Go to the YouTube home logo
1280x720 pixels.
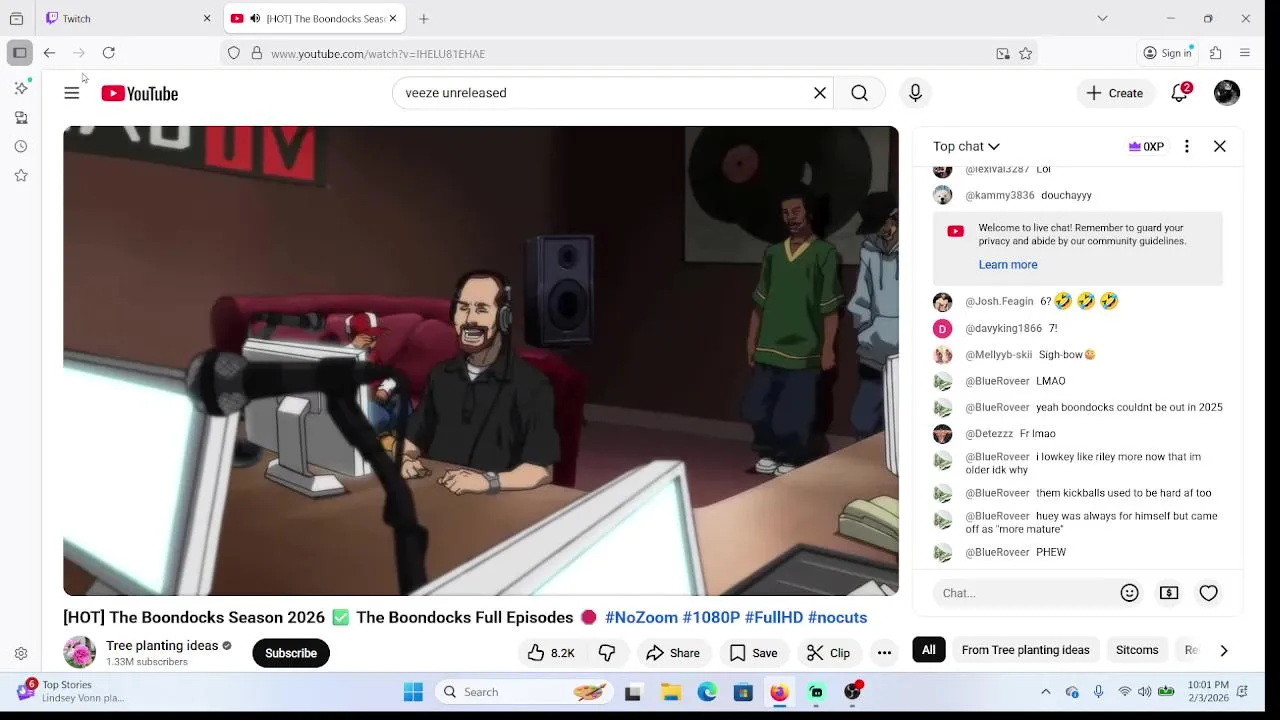[139, 93]
